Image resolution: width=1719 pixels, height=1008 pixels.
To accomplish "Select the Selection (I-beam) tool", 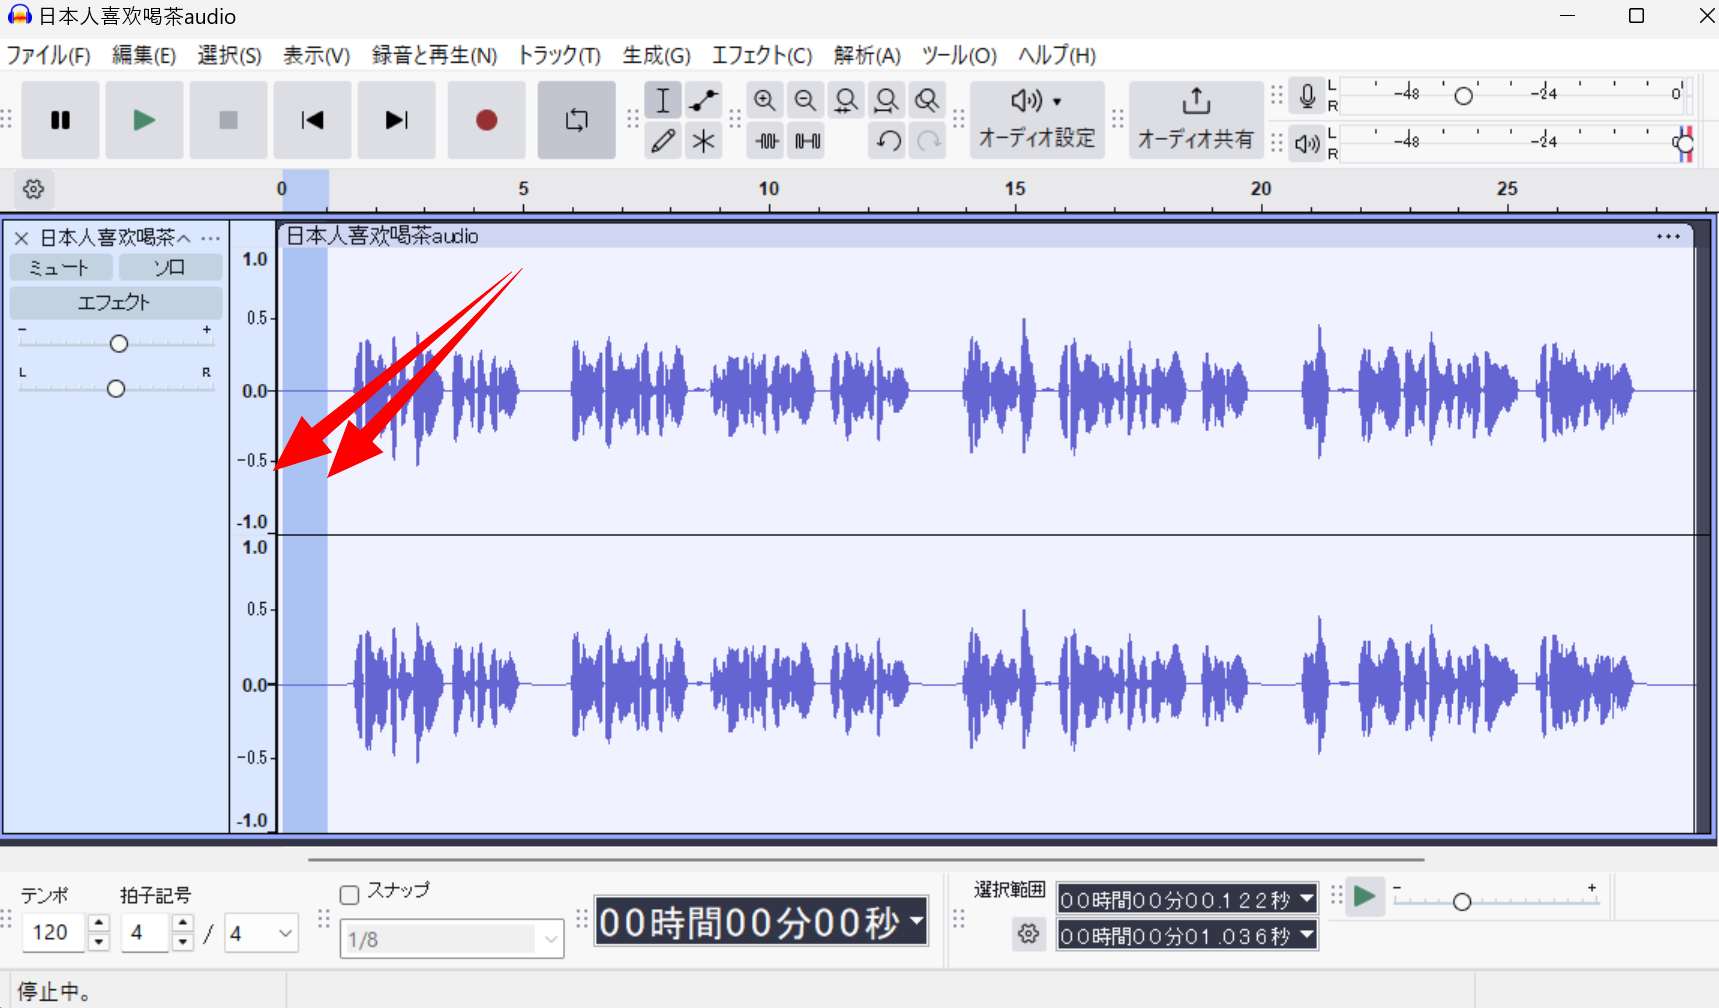I will (x=662, y=100).
